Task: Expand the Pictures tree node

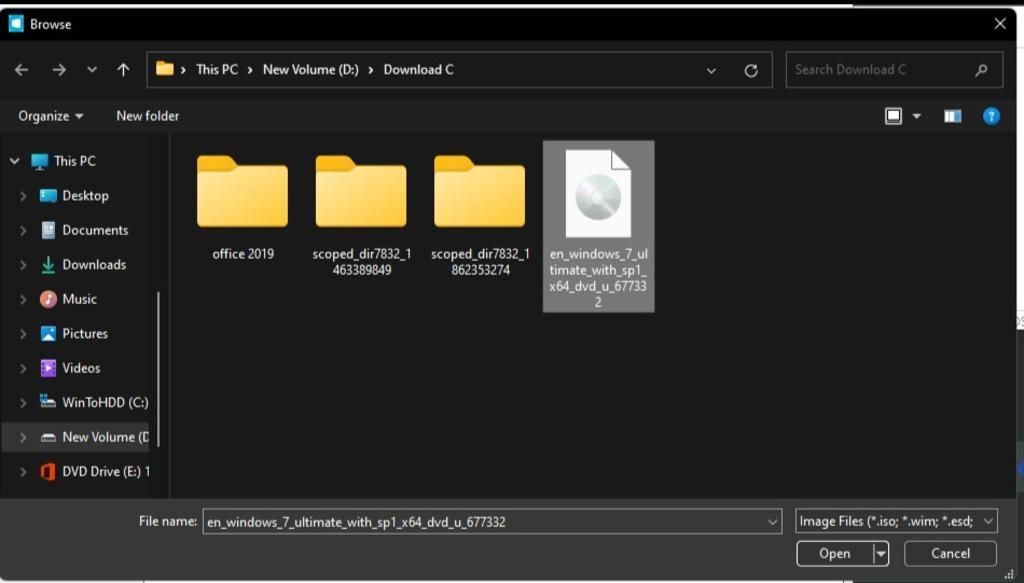Action: click(24, 334)
